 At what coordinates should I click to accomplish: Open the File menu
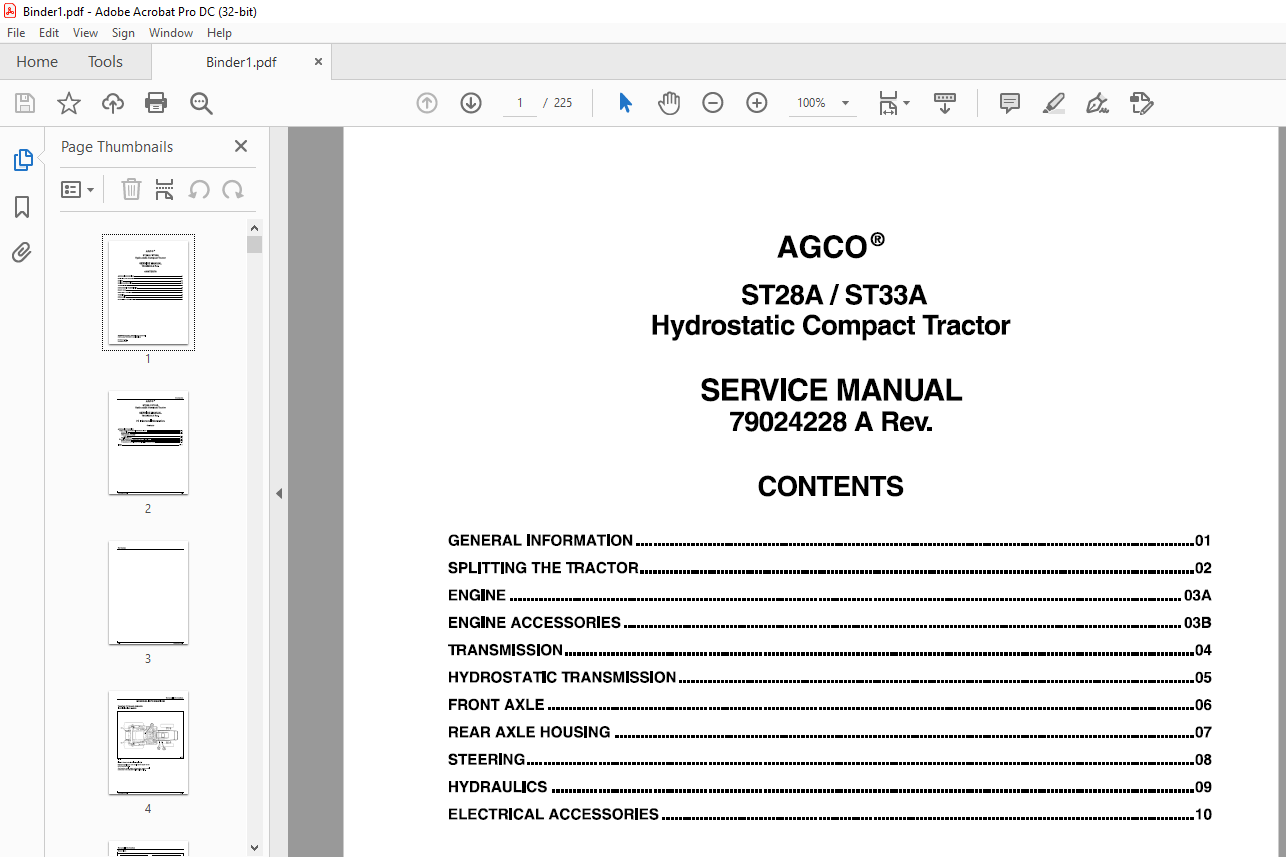point(16,33)
